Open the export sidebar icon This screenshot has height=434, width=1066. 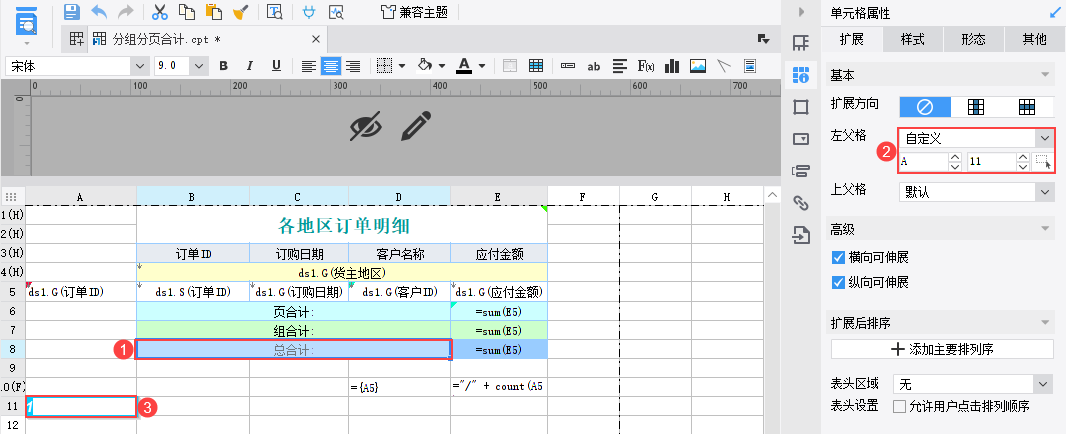click(x=801, y=235)
